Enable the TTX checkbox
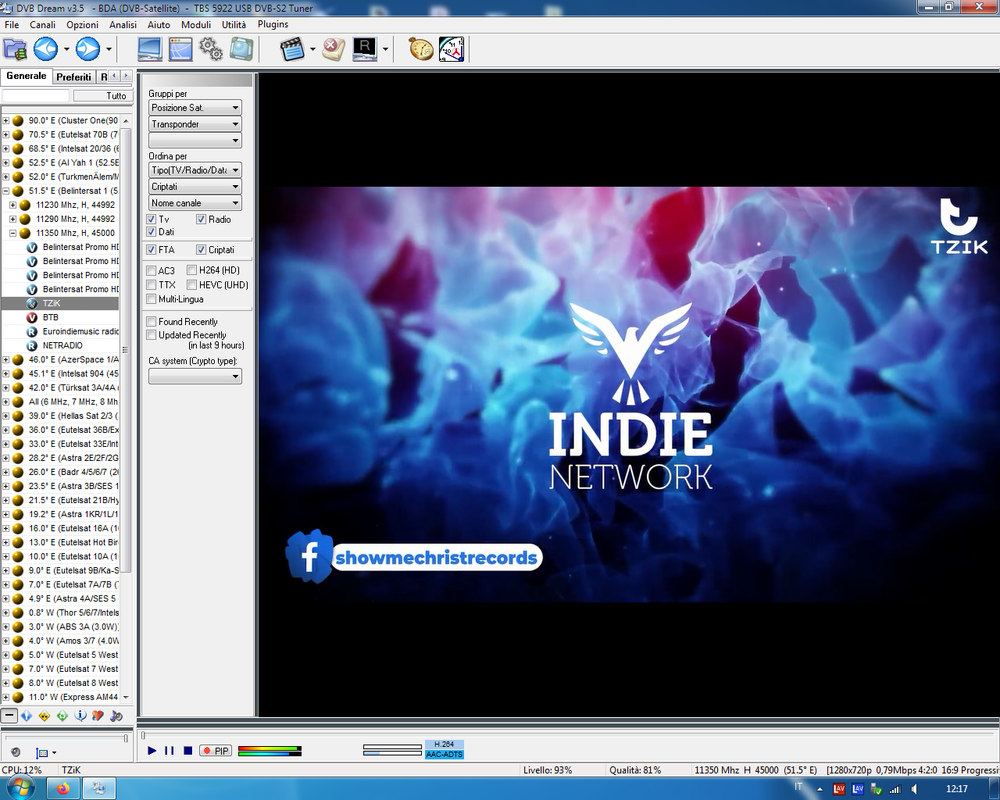This screenshot has width=1000, height=800. [151, 285]
